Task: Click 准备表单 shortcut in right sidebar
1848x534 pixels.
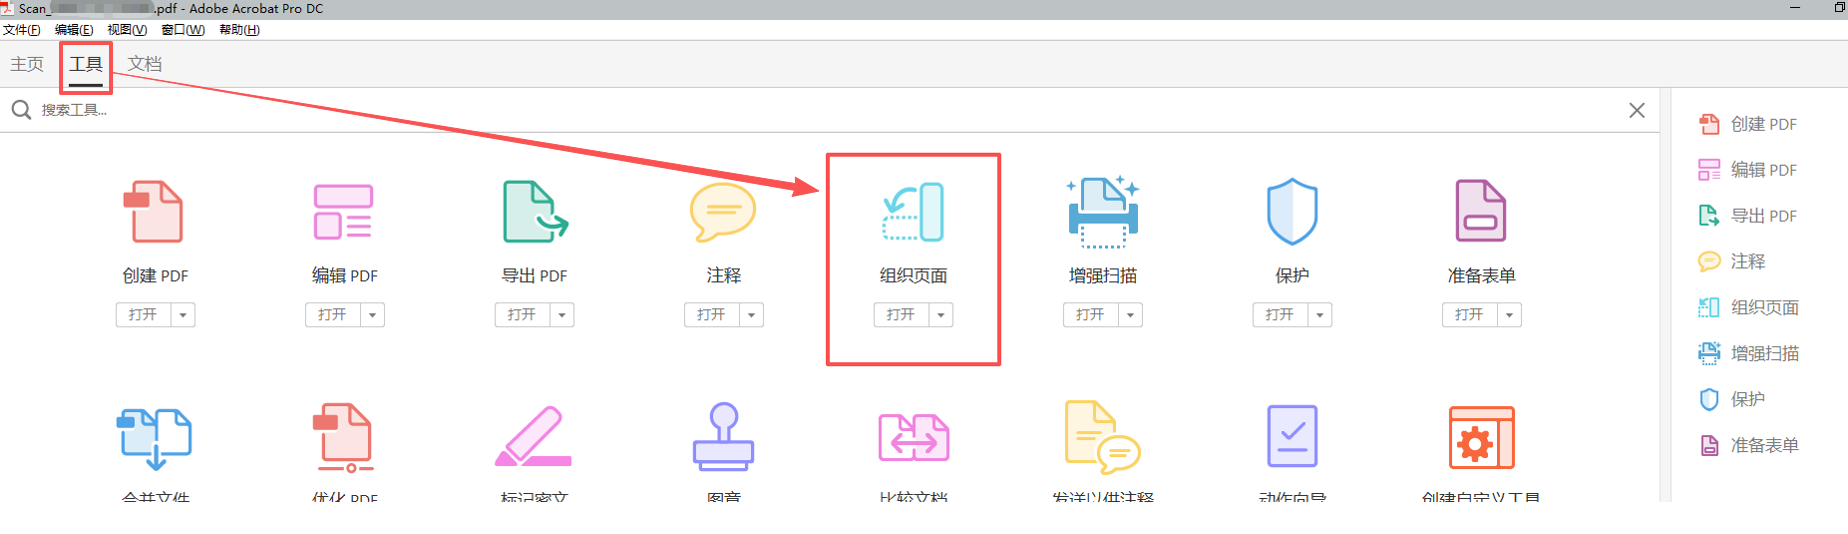Action: pyautogui.click(x=1749, y=446)
